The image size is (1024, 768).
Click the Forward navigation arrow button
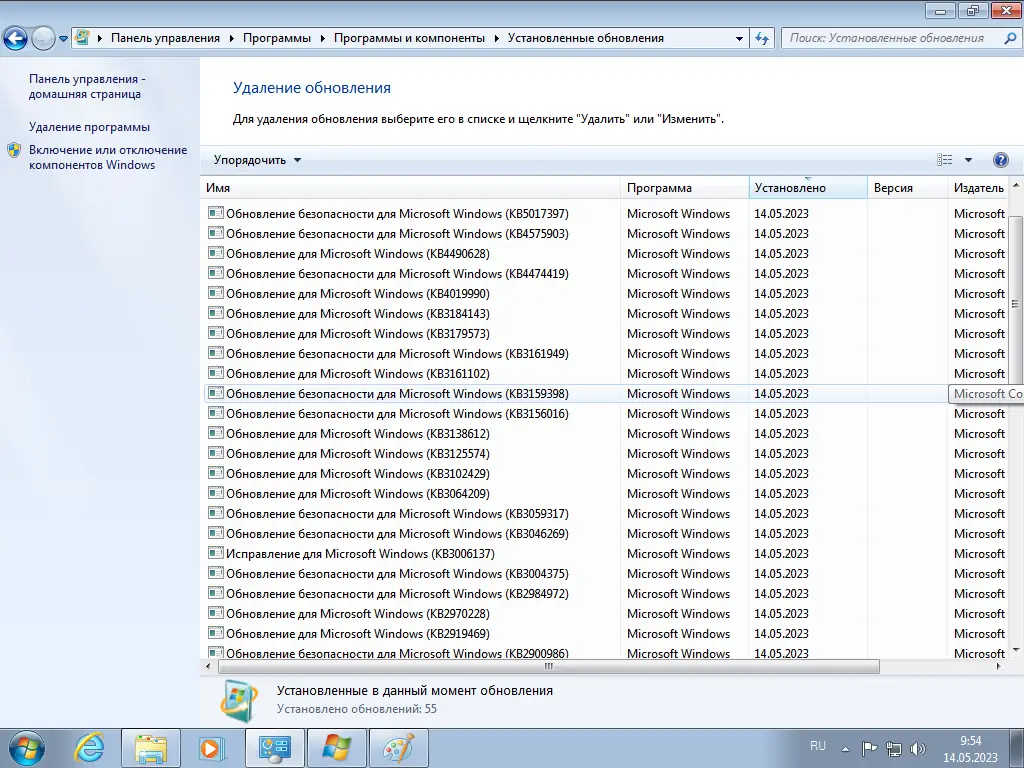click(43, 39)
